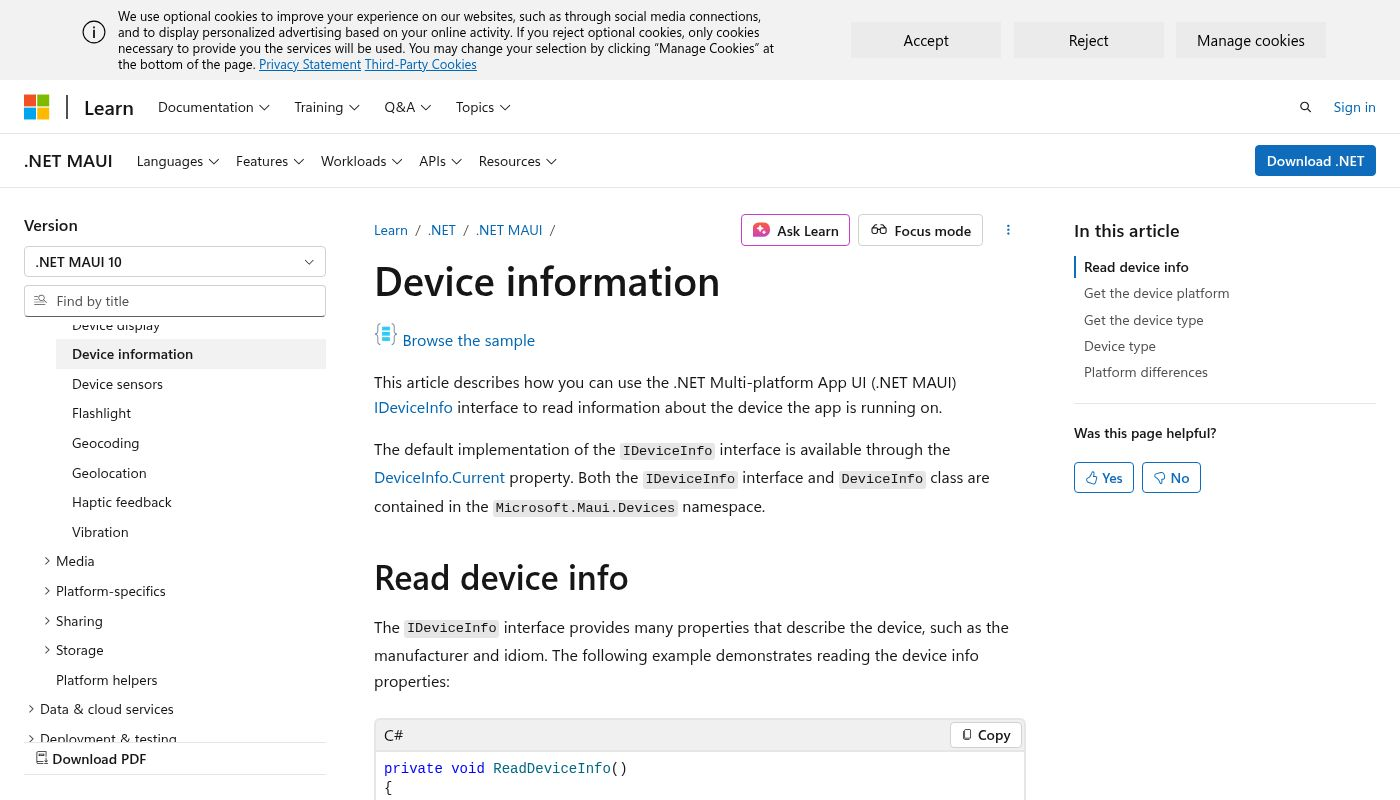
Task: Click the Download PDF icon in the sidebar
Action: (42, 758)
